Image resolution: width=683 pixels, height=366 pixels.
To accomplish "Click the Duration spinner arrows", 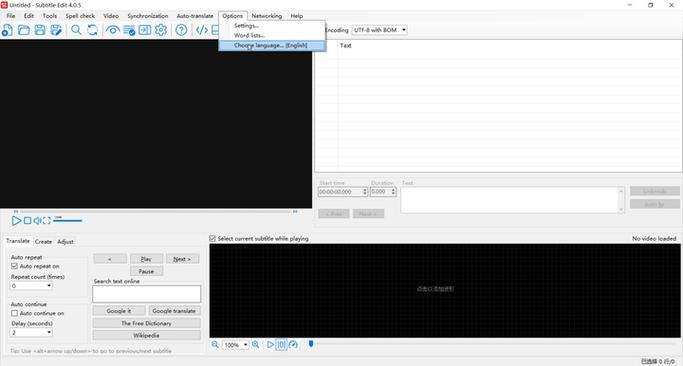I will [x=393, y=192].
